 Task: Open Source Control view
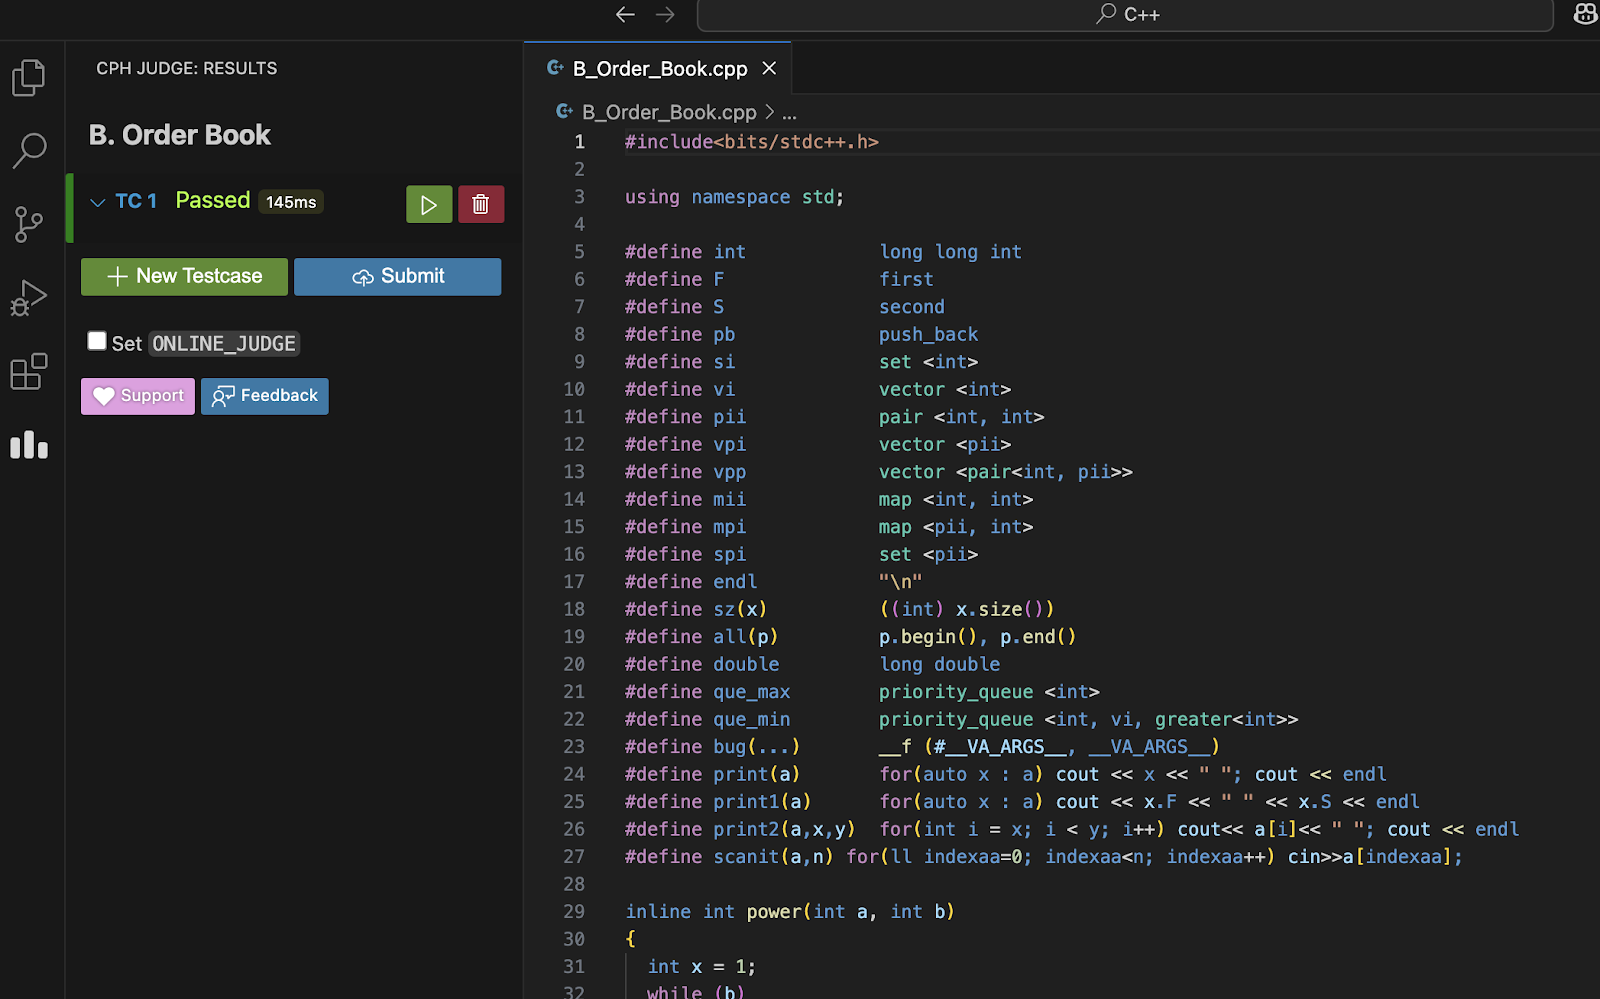[x=29, y=224]
